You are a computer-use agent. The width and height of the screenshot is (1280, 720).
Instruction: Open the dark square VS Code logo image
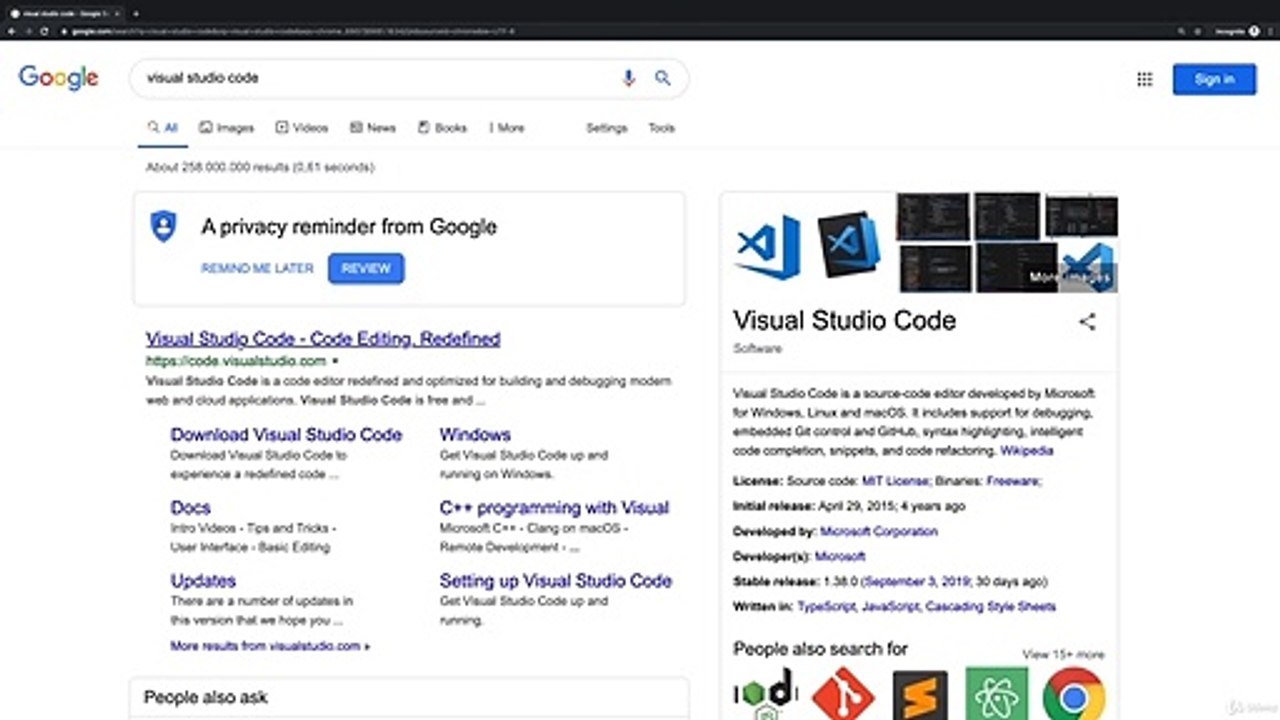849,244
